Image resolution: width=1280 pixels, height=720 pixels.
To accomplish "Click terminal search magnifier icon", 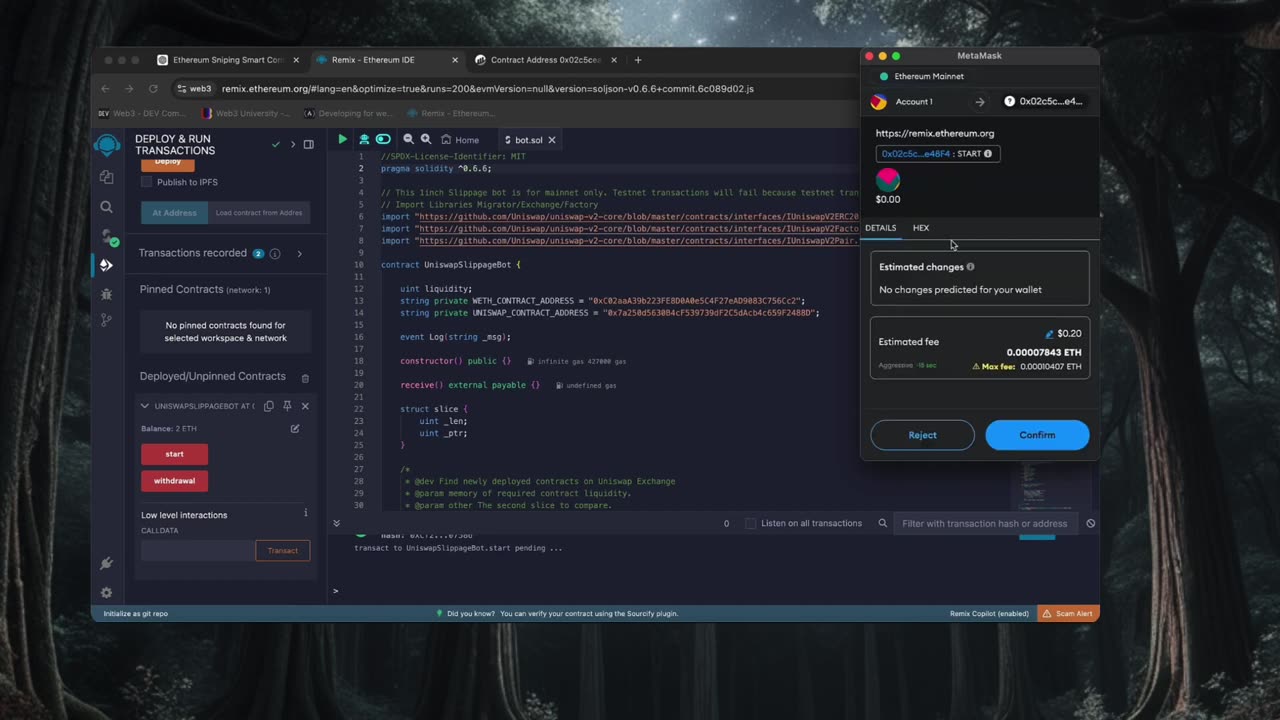I will tap(883, 523).
